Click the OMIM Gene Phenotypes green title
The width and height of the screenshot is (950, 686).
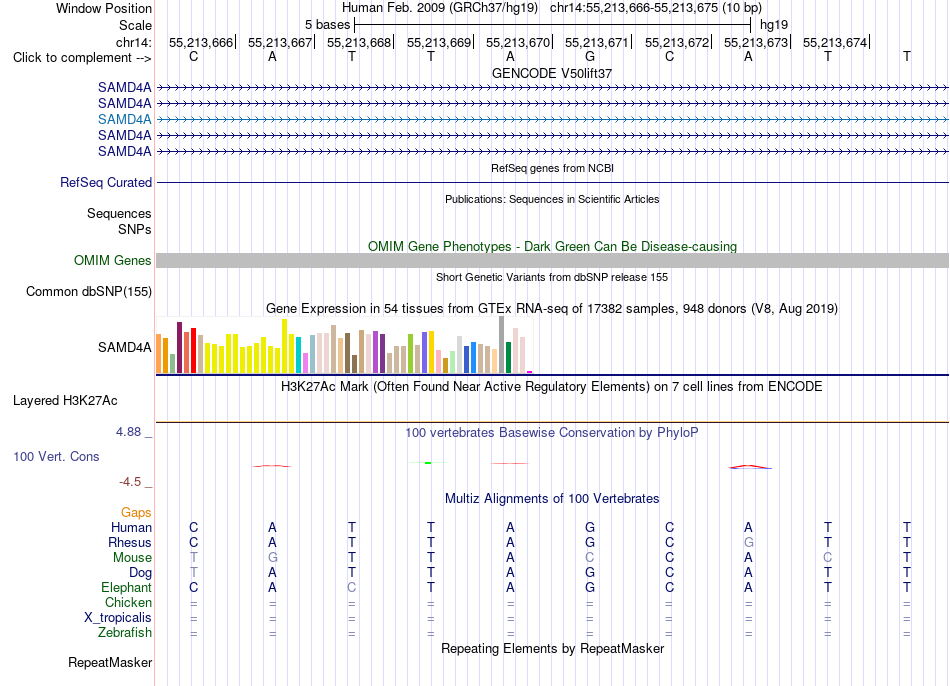tap(552, 247)
